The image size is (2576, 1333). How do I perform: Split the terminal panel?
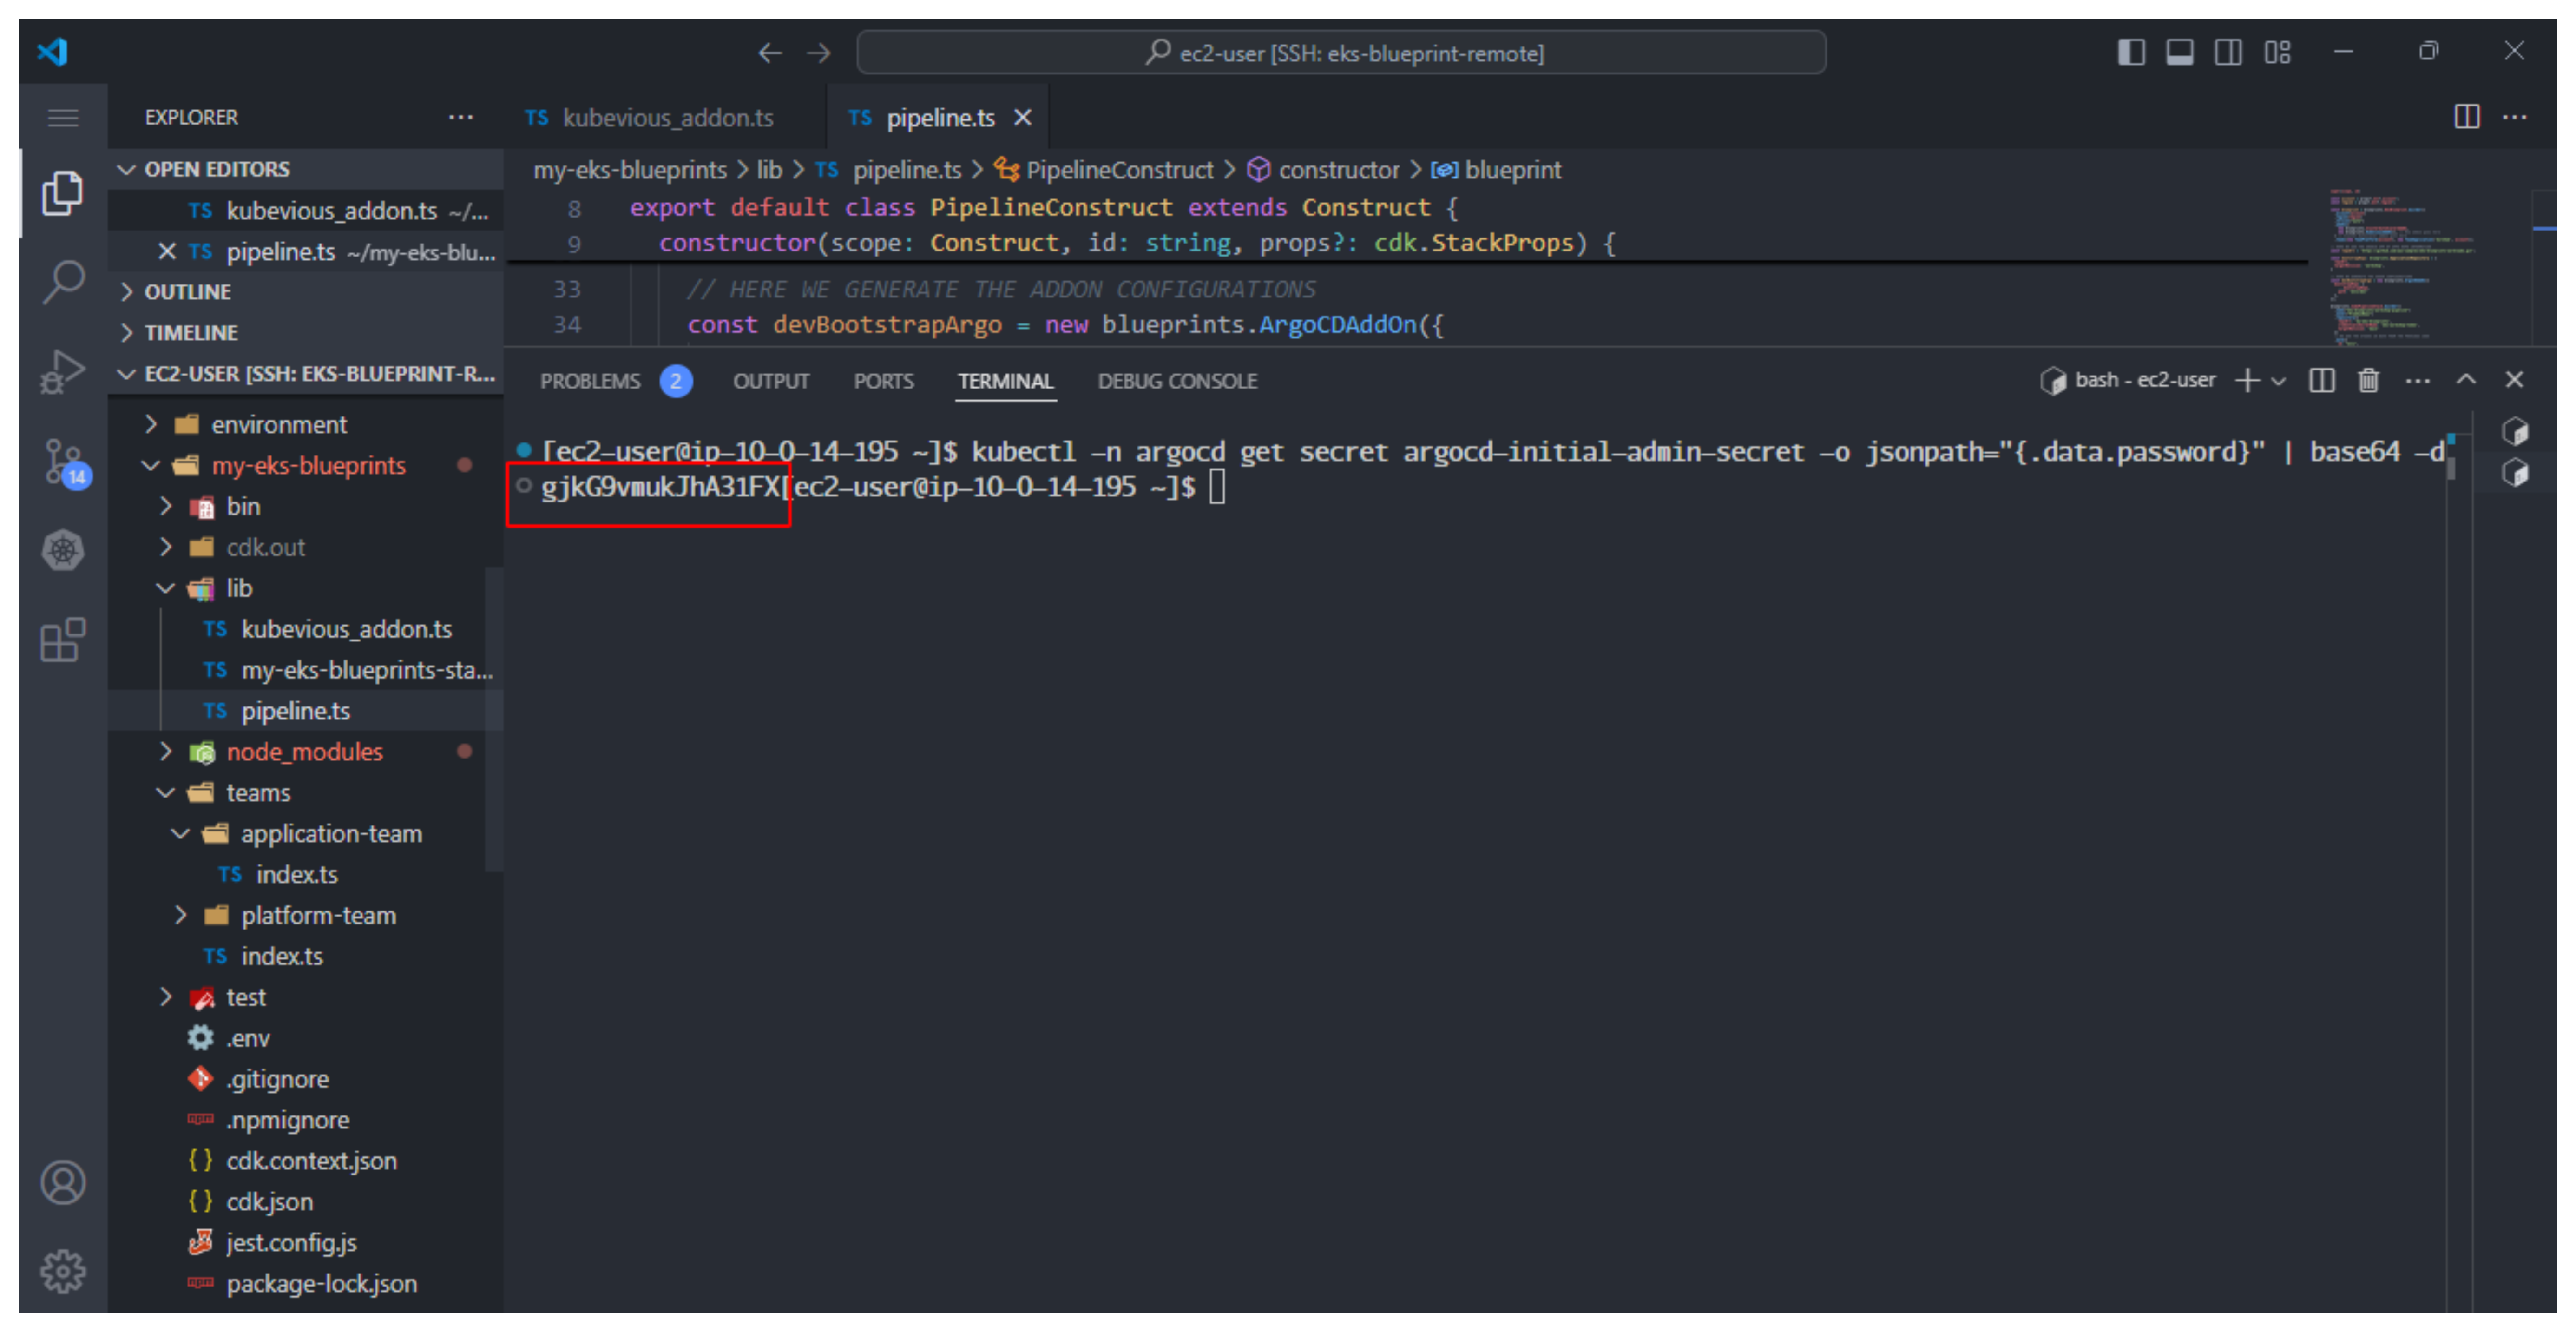tap(2321, 380)
